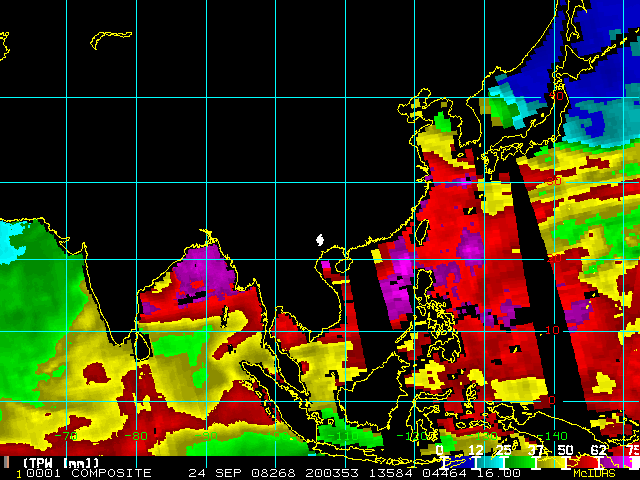Click the legend tick label '12'

[476, 450]
